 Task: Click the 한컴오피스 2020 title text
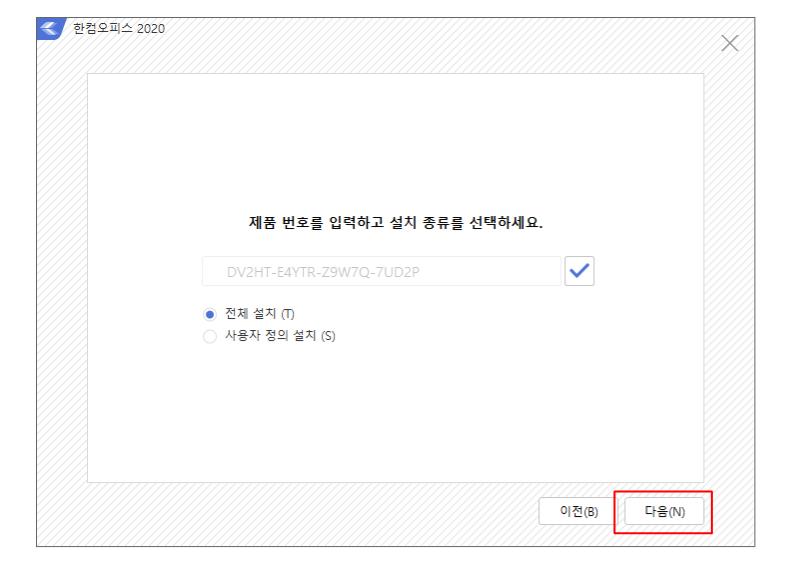(x=119, y=28)
